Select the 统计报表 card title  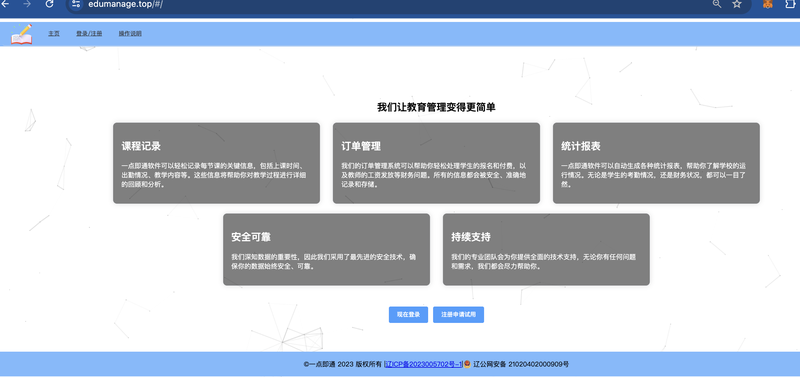pos(581,146)
